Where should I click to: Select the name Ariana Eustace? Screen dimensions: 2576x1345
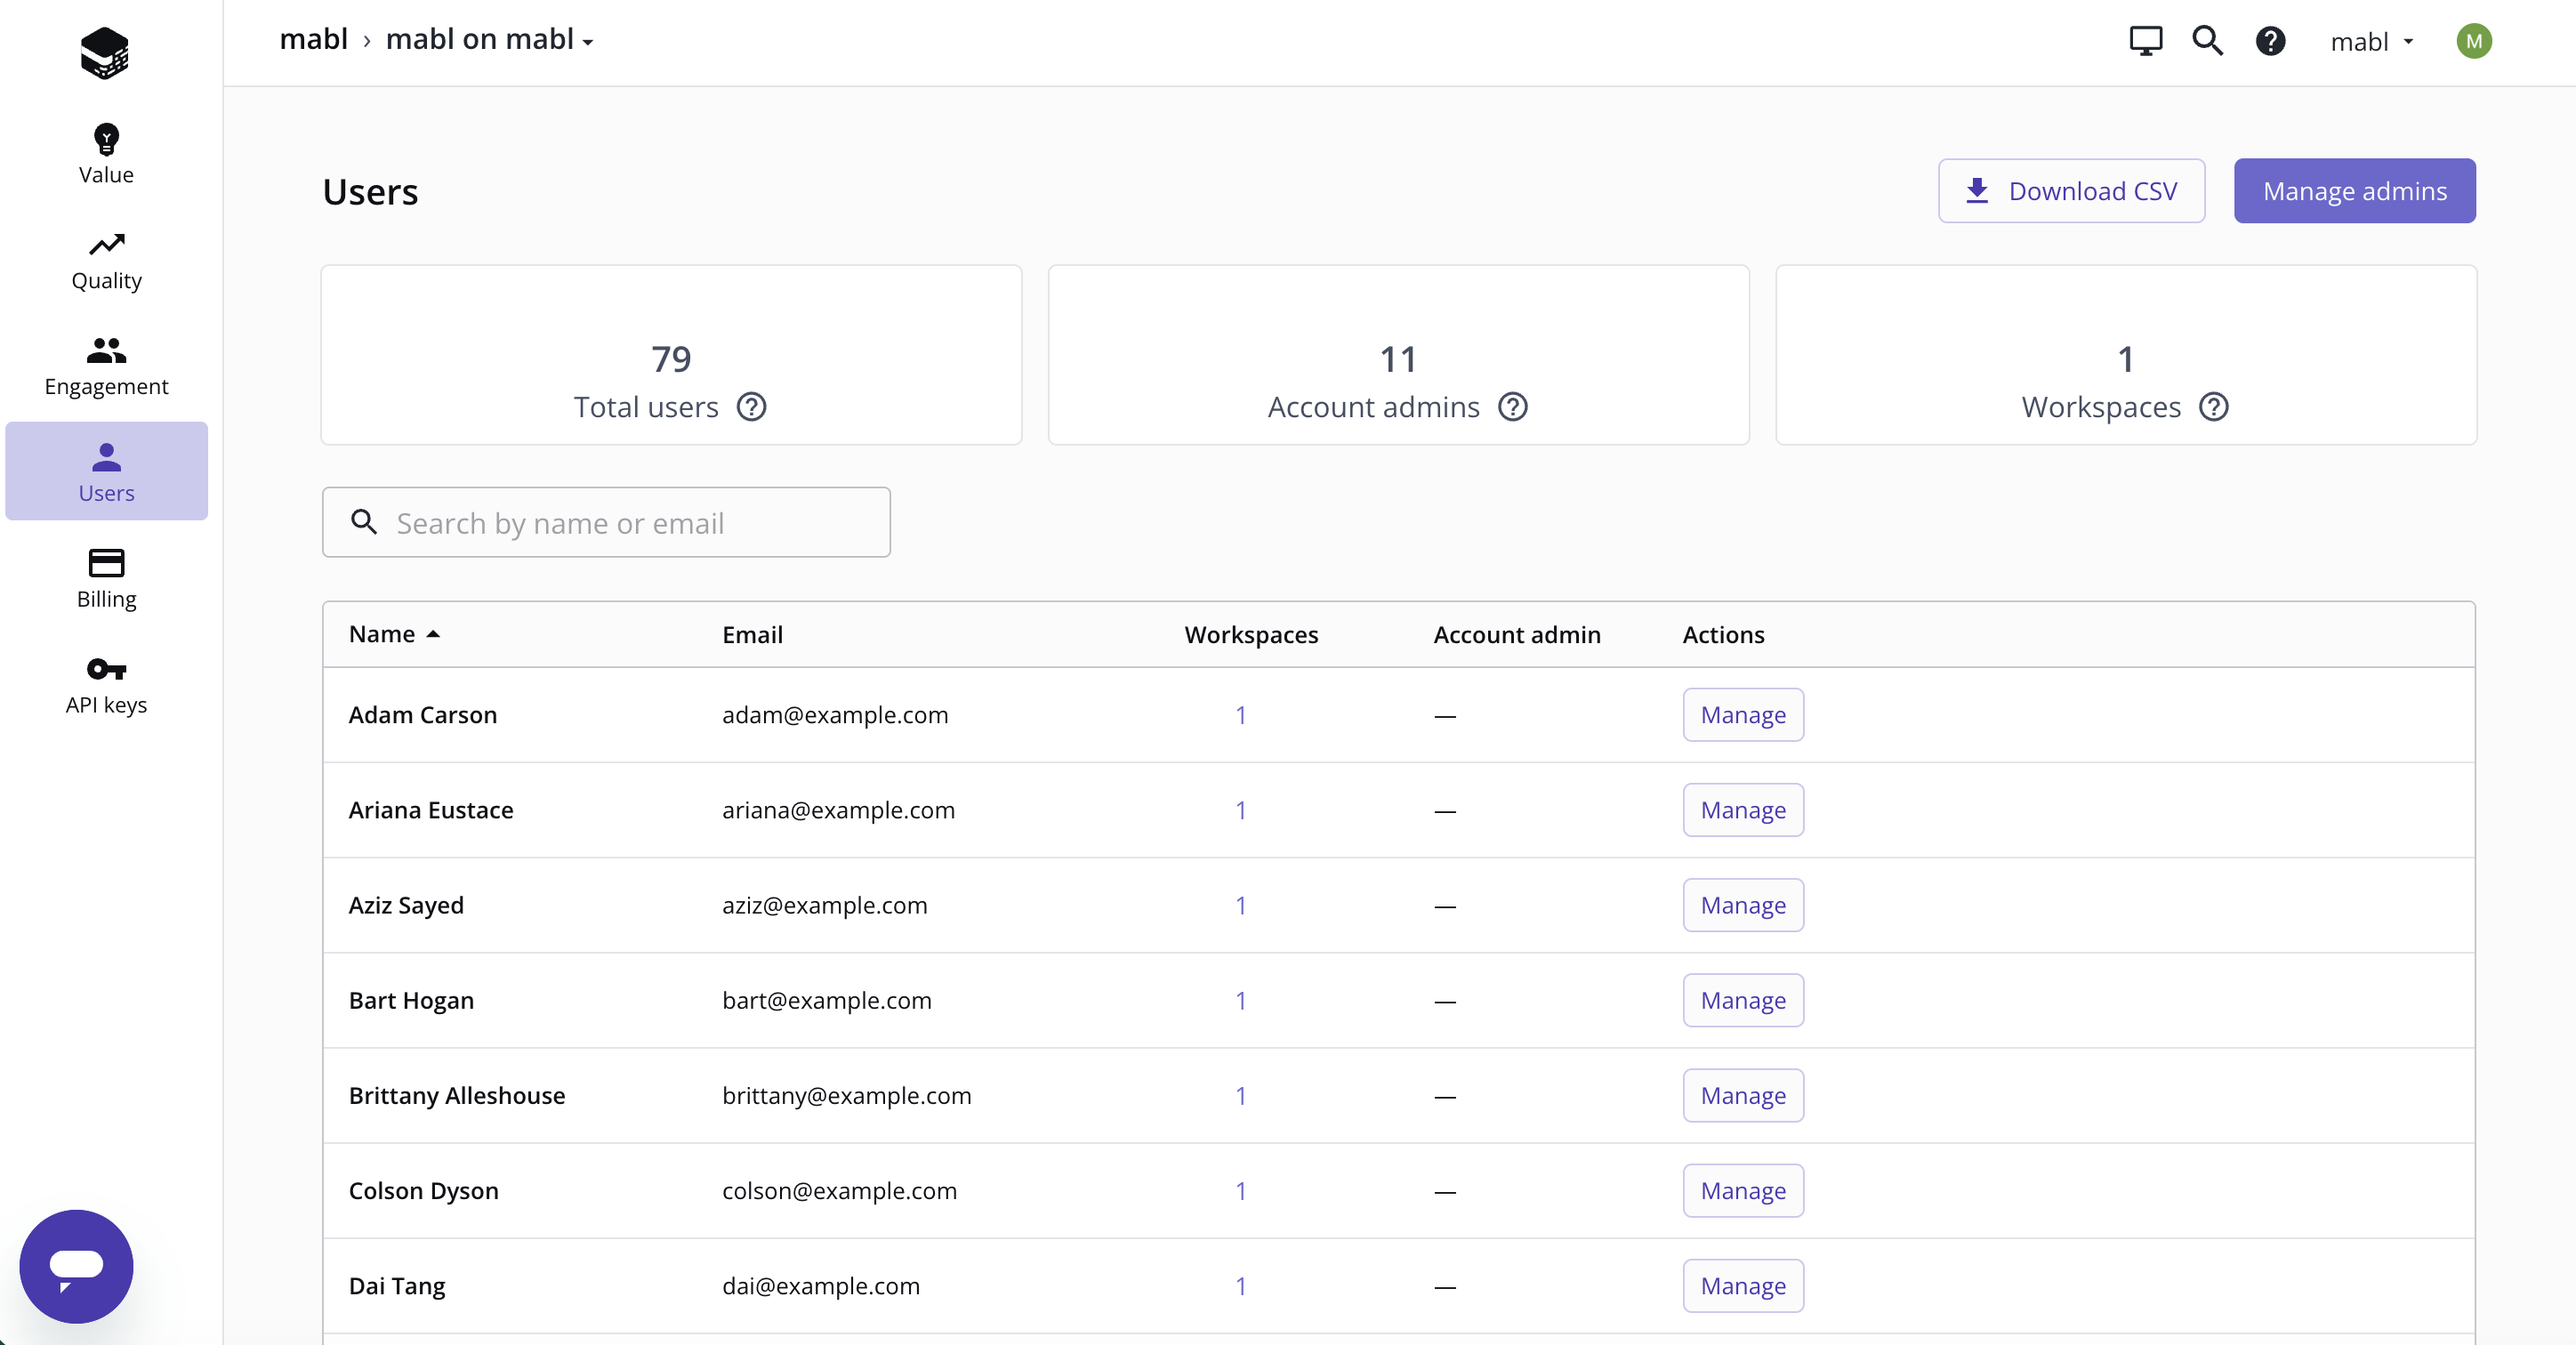431,809
